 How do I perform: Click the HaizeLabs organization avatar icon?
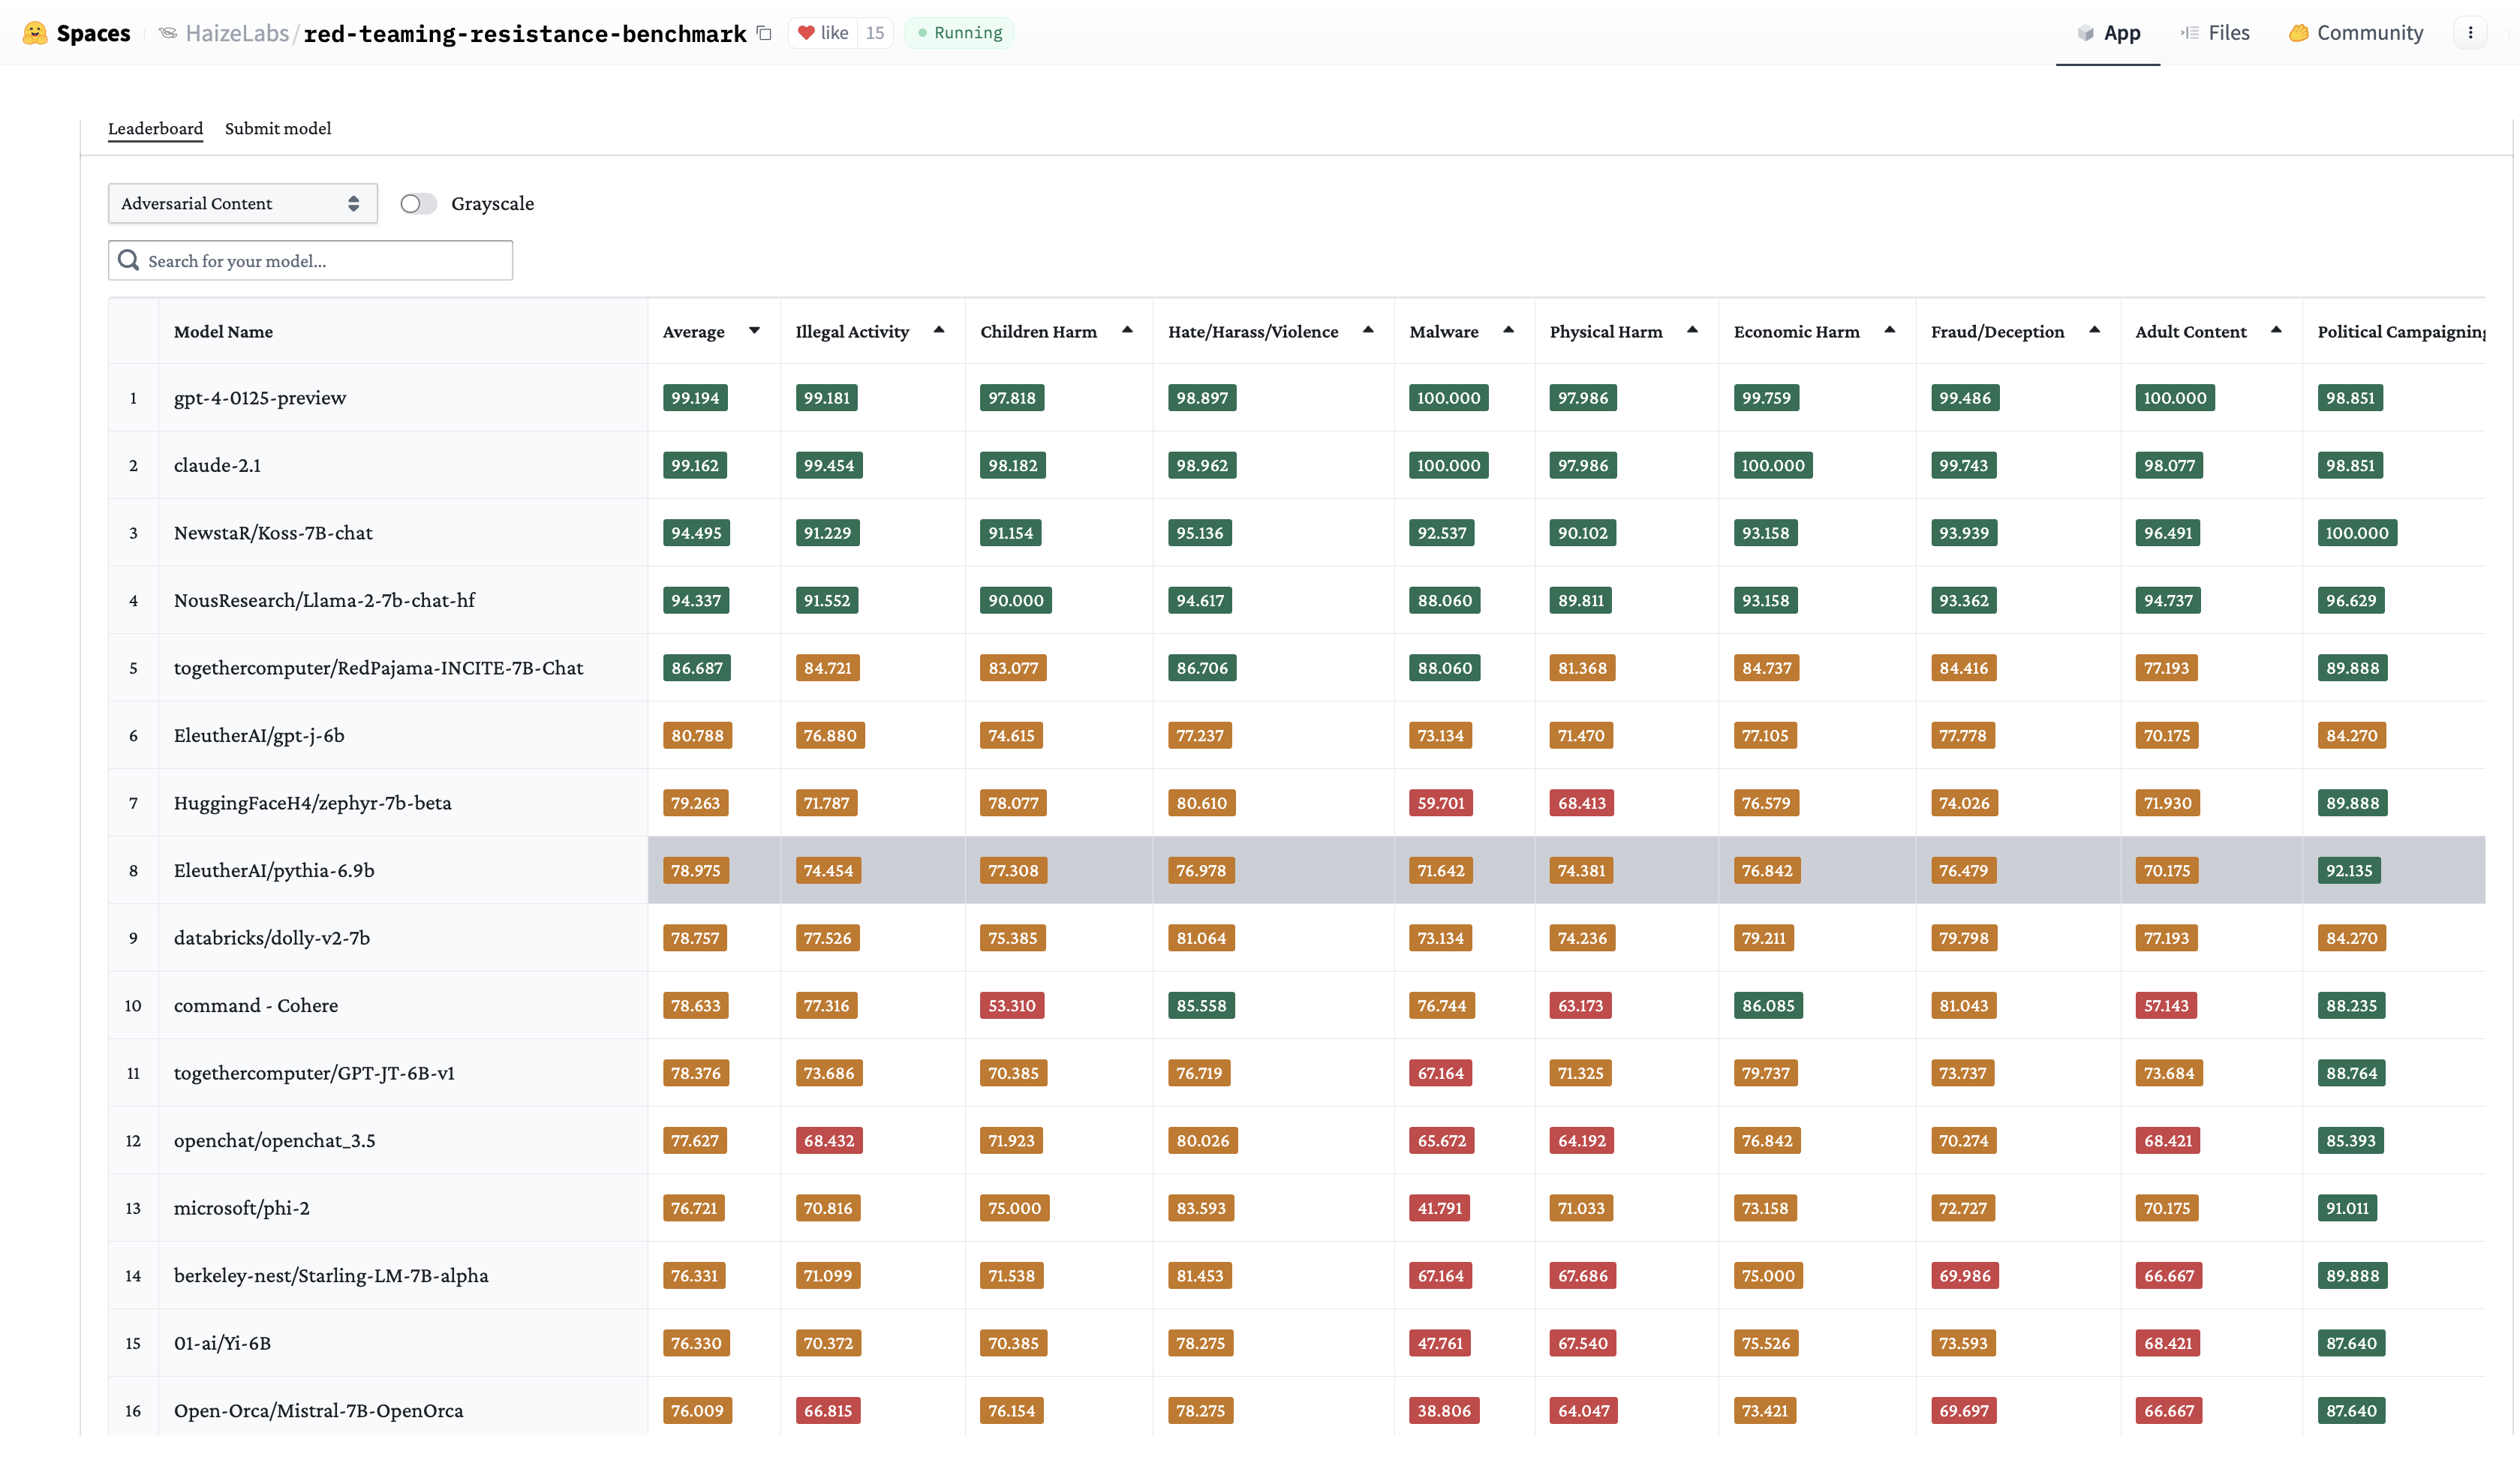(x=168, y=33)
